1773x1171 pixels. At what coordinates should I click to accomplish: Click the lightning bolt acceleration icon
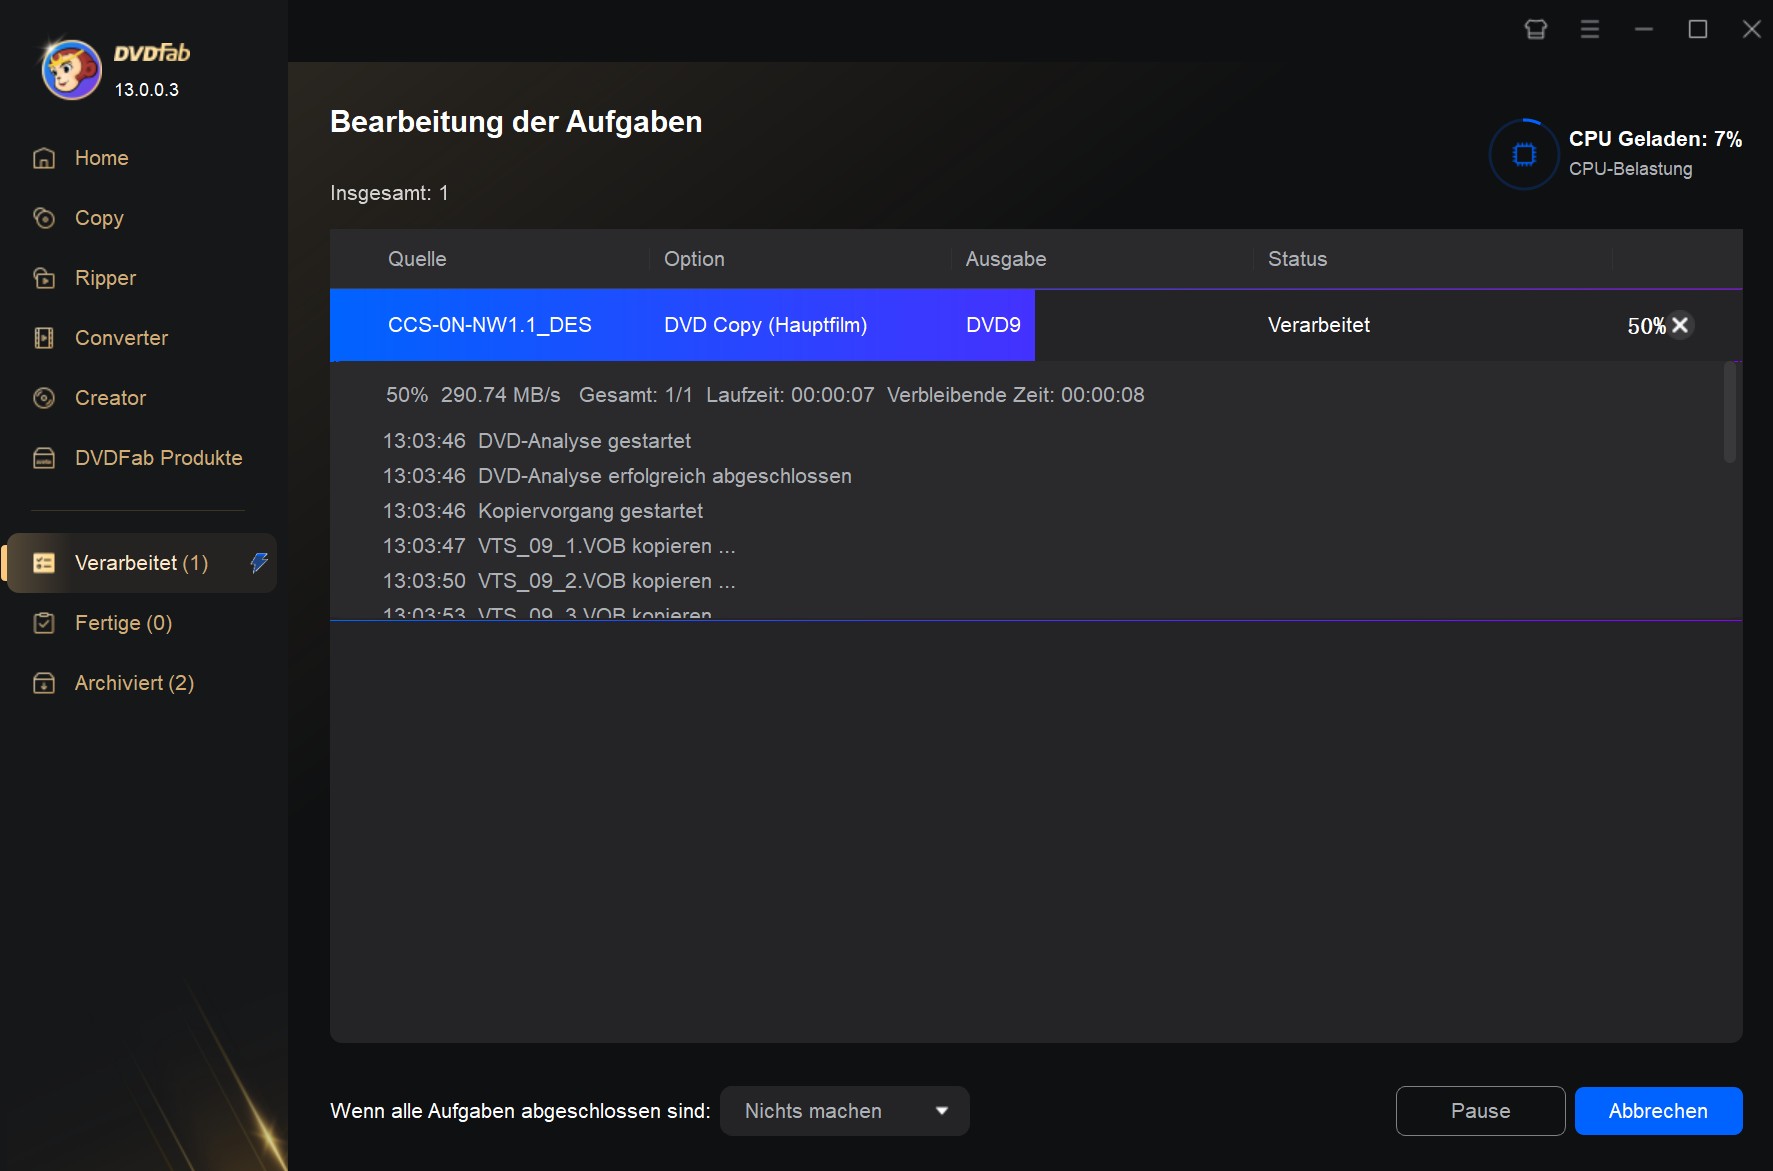259,563
